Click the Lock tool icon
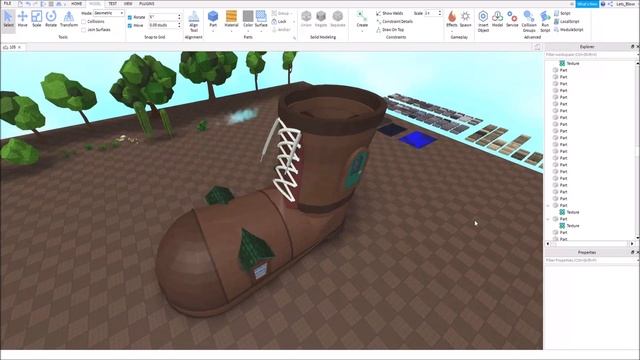The height and width of the screenshot is (360, 640). (x=274, y=21)
